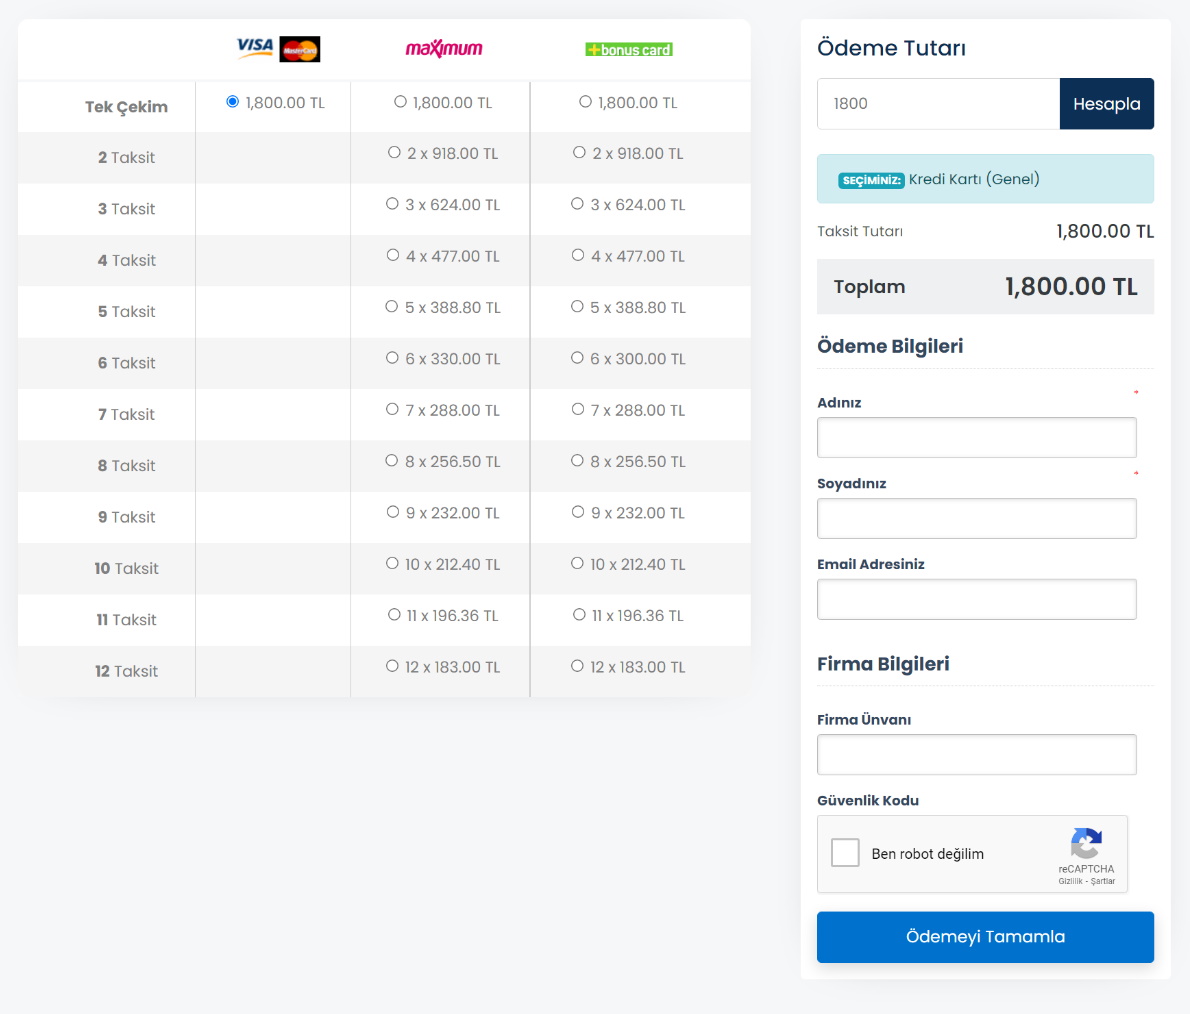Open the reCAPTCHA Gizlilik link
The image size is (1190, 1014).
coord(1070,881)
